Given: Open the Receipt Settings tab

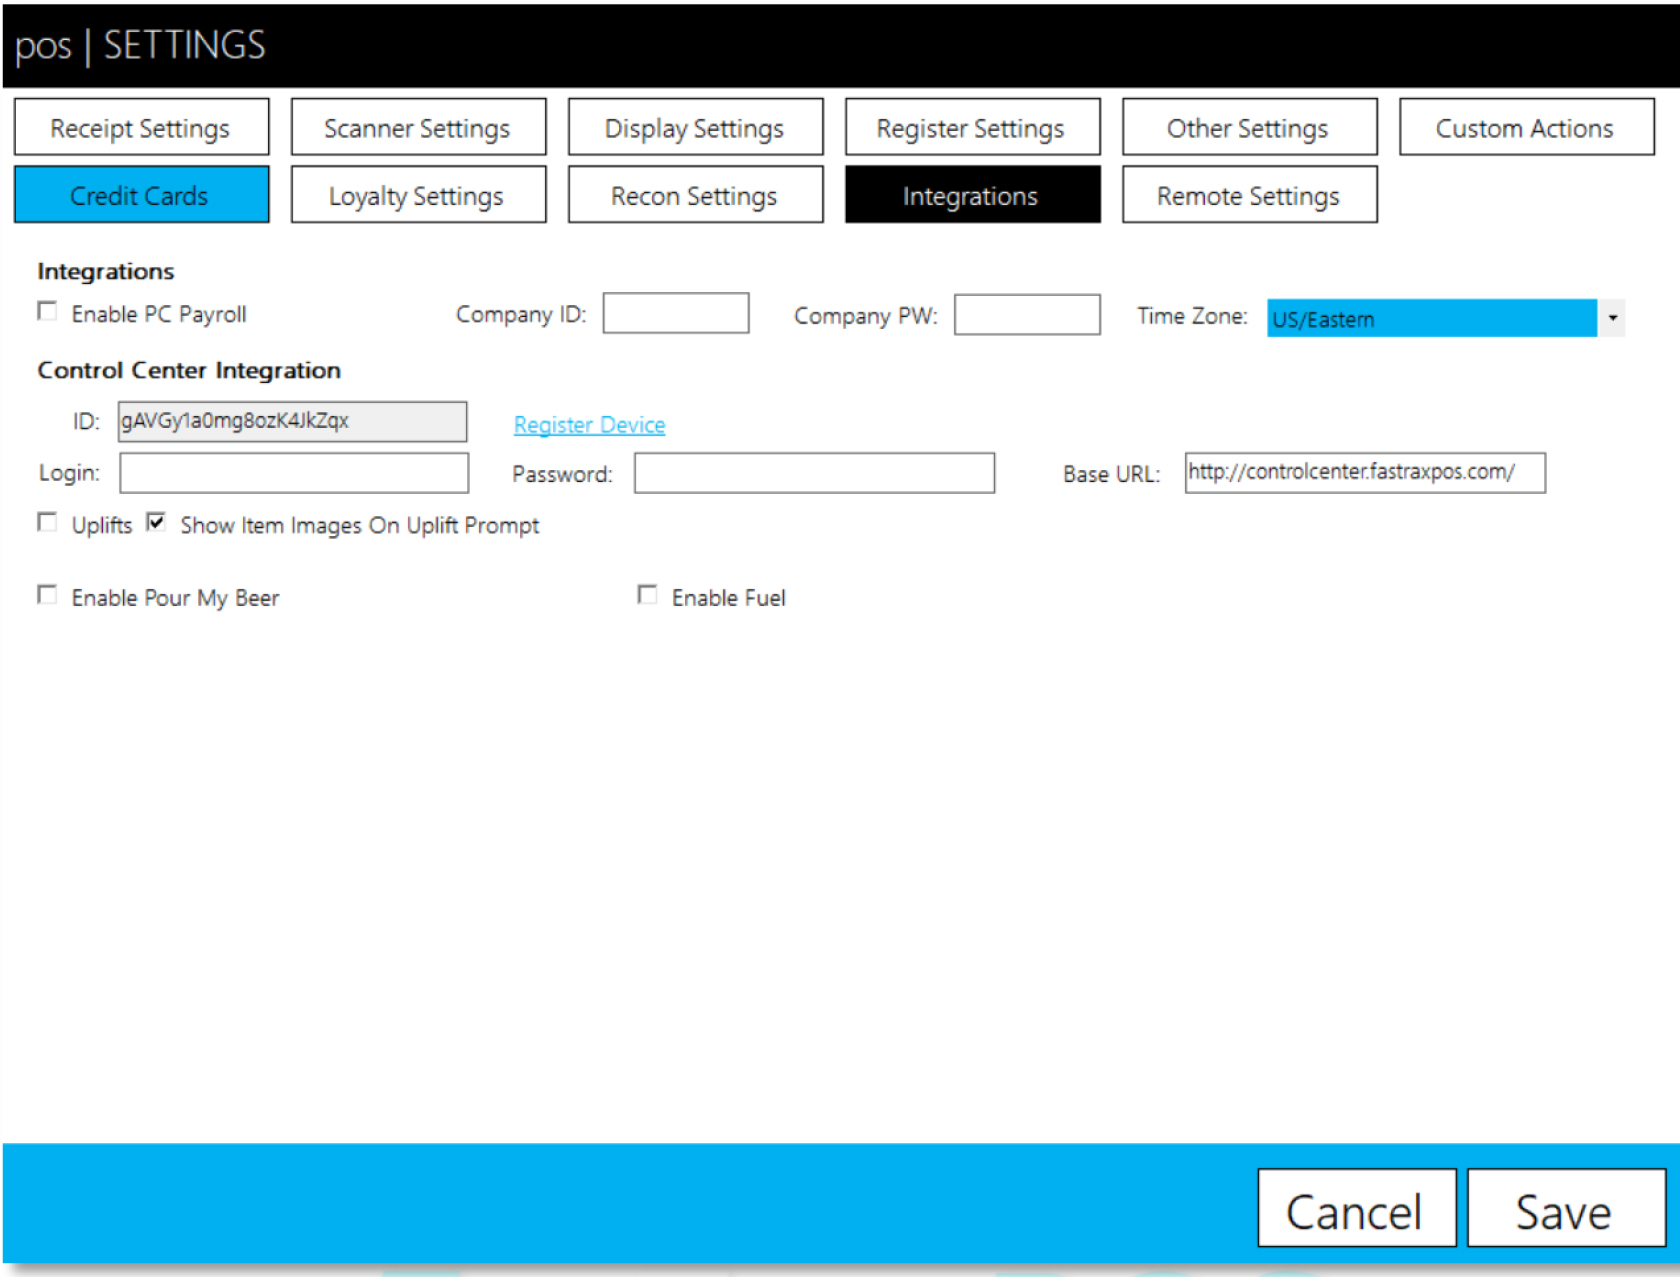Looking at the screenshot, I should 141,128.
